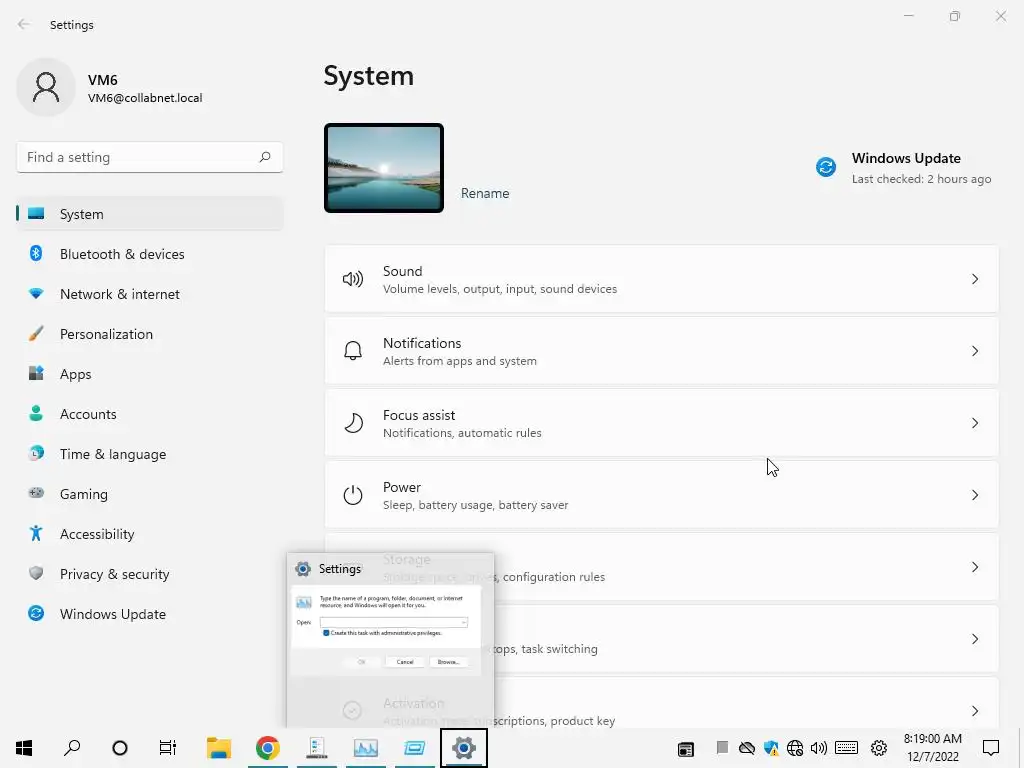Open Personalization settings

[150, 334]
